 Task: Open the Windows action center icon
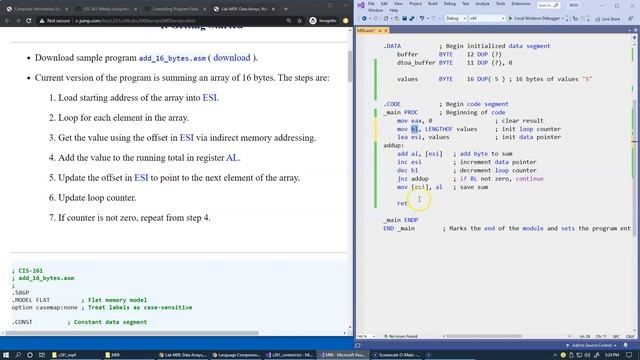click(x=630, y=355)
